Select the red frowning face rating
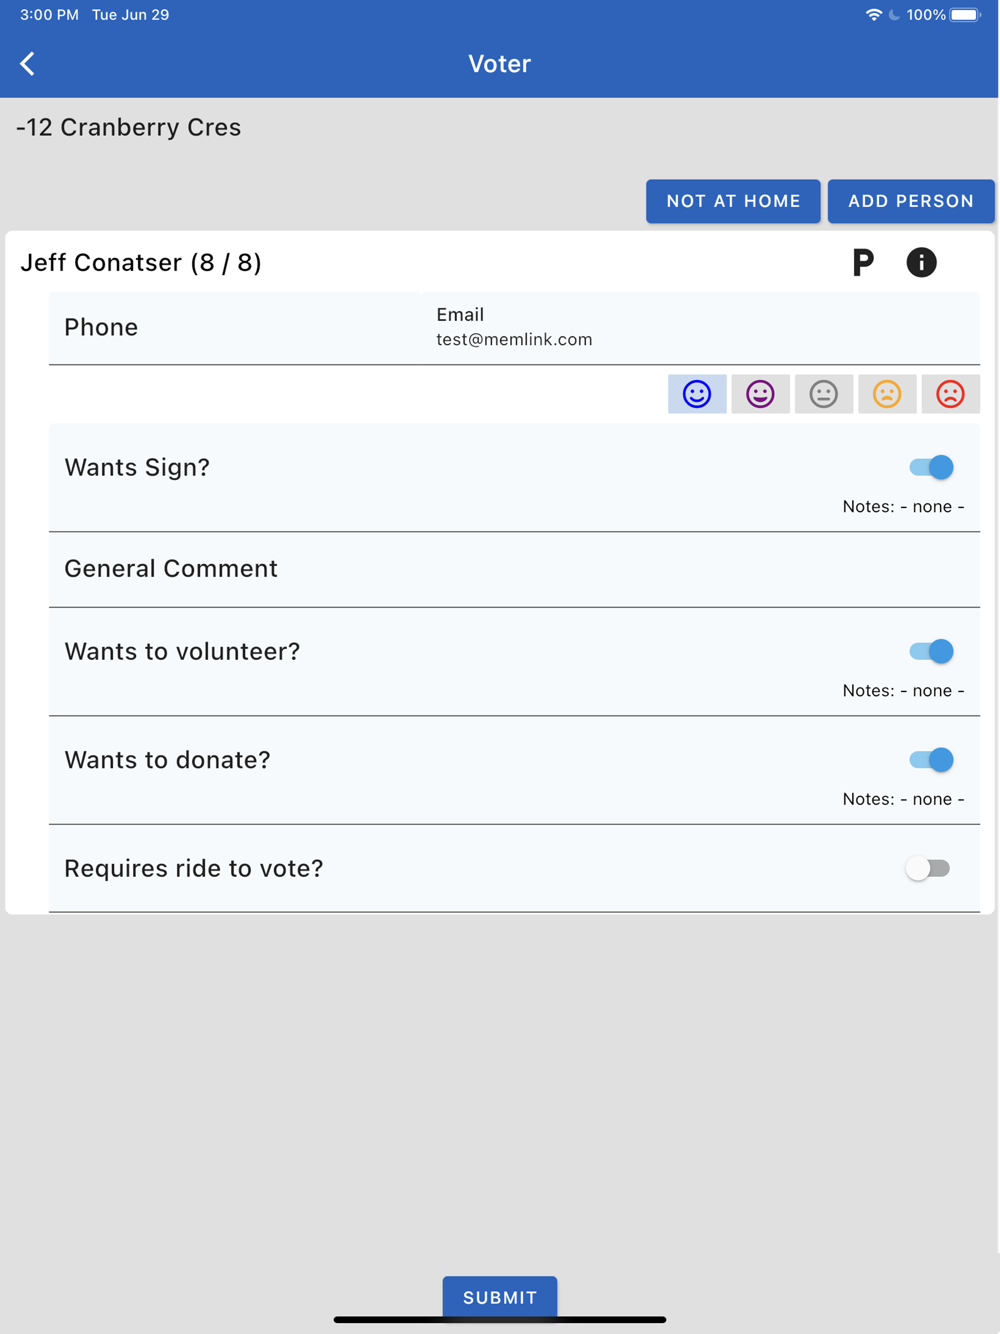Viewport: 1000px width, 1334px height. click(x=950, y=394)
